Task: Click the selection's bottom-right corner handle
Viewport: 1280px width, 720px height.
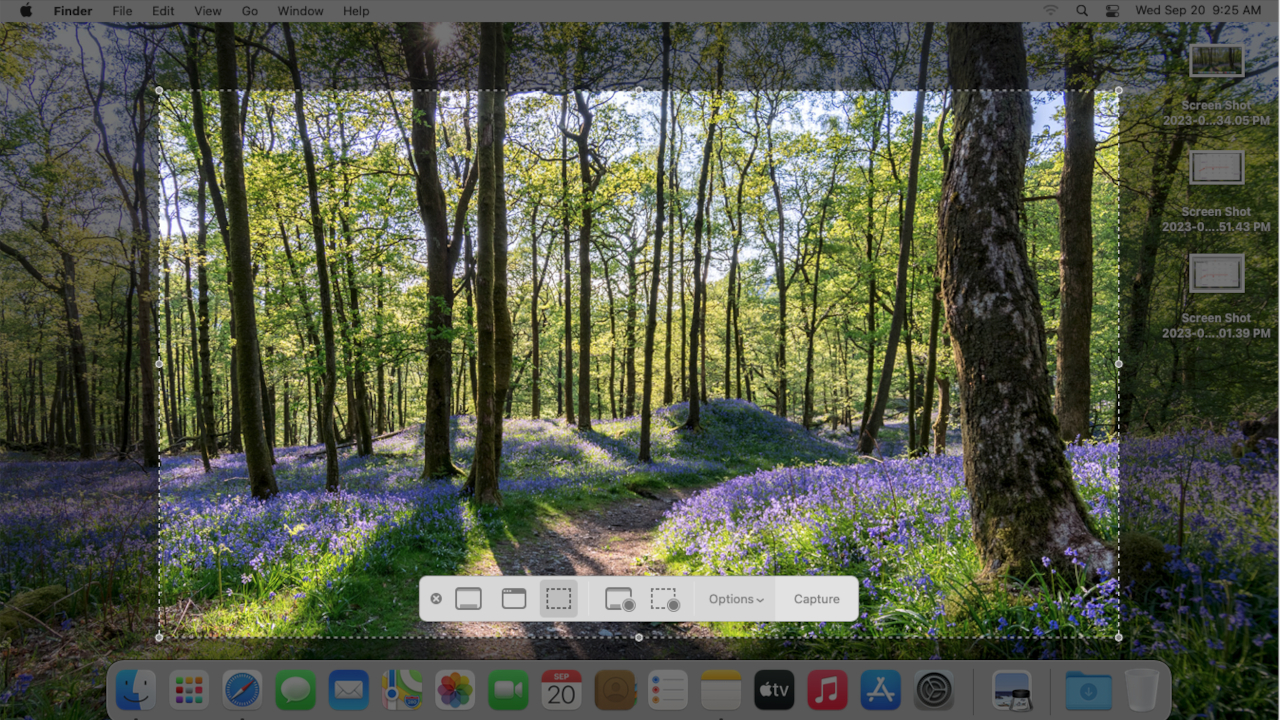Action: pyautogui.click(x=1118, y=637)
